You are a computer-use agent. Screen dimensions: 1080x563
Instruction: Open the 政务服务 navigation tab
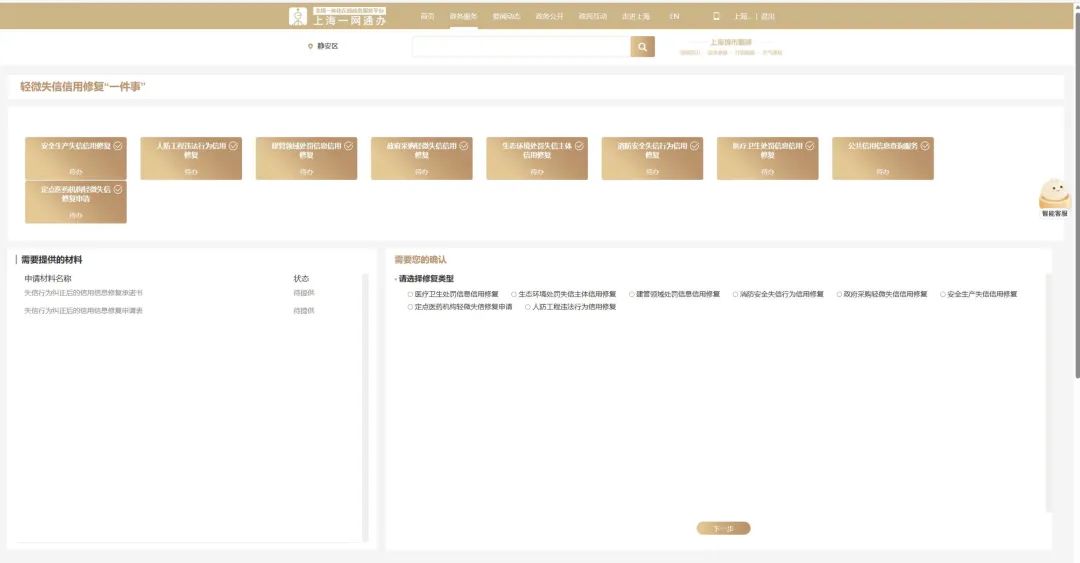(x=463, y=16)
